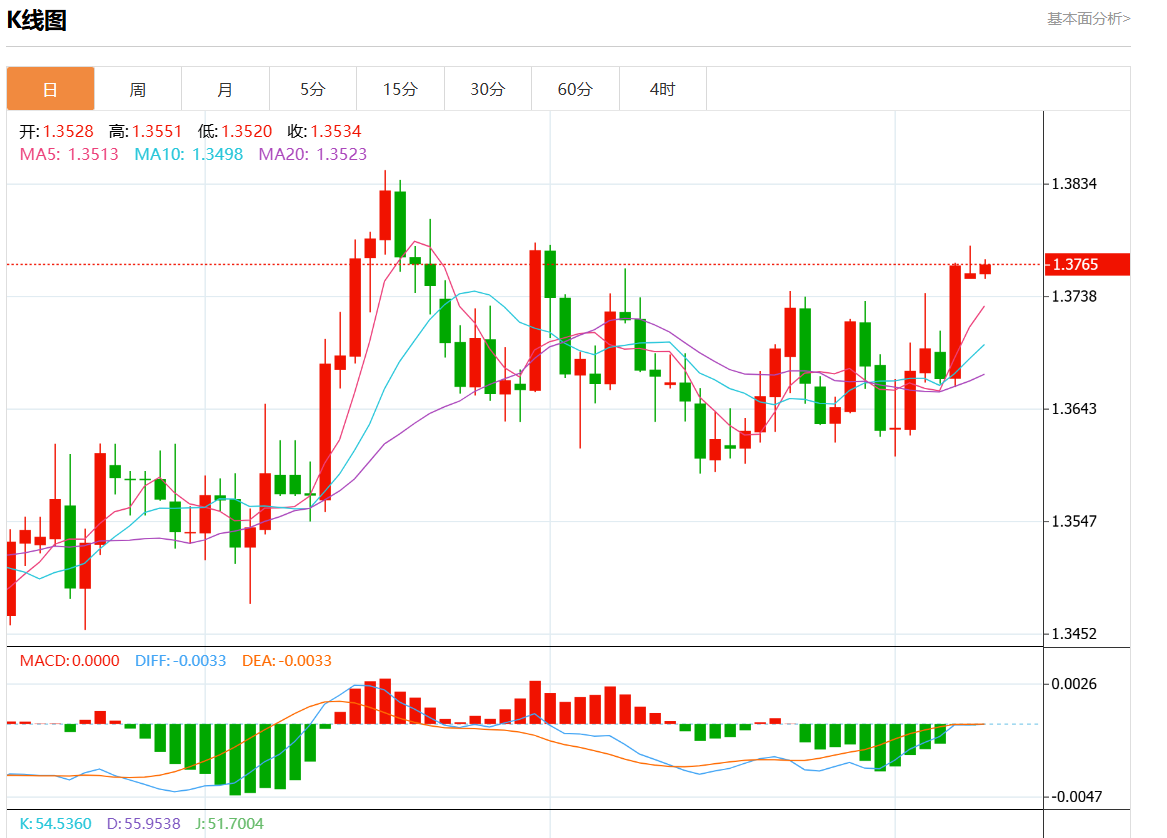Click the 开: 1.3528 open price value

pyautogui.click(x=57, y=132)
